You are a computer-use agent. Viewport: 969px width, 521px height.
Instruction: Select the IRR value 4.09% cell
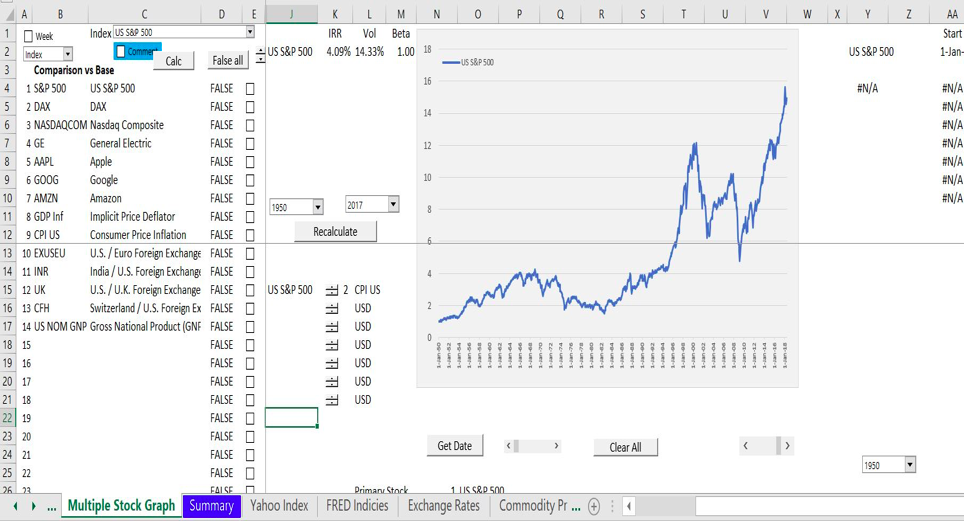click(x=339, y=53)
